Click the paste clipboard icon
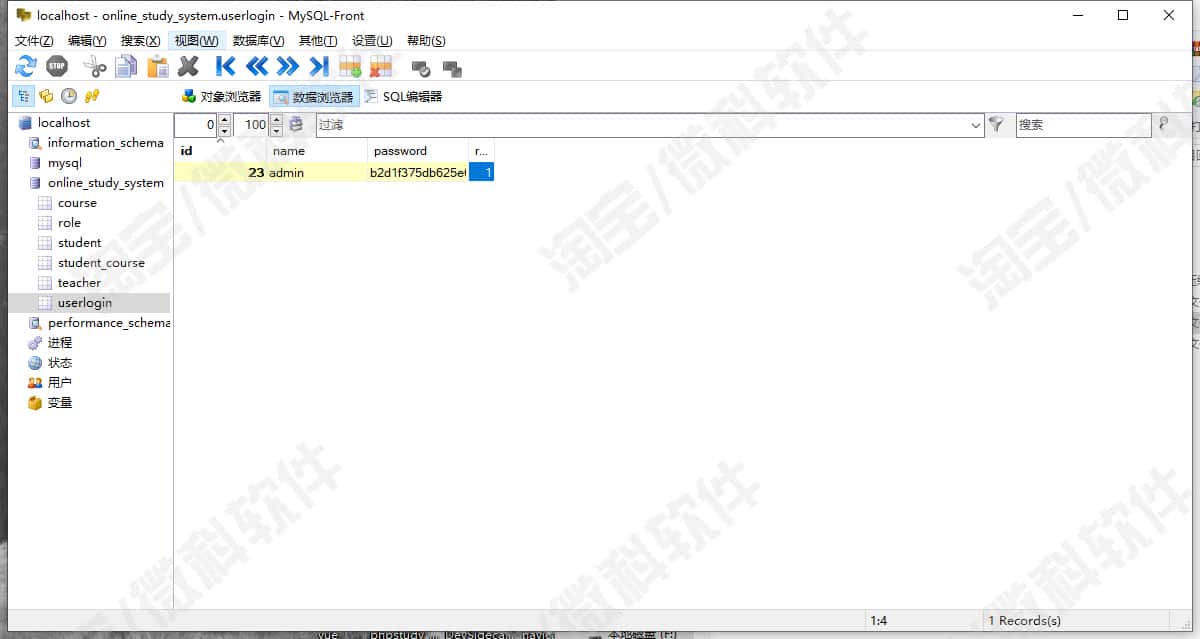This screenshot has height=639, width=1200. click(x=158, y=67)
